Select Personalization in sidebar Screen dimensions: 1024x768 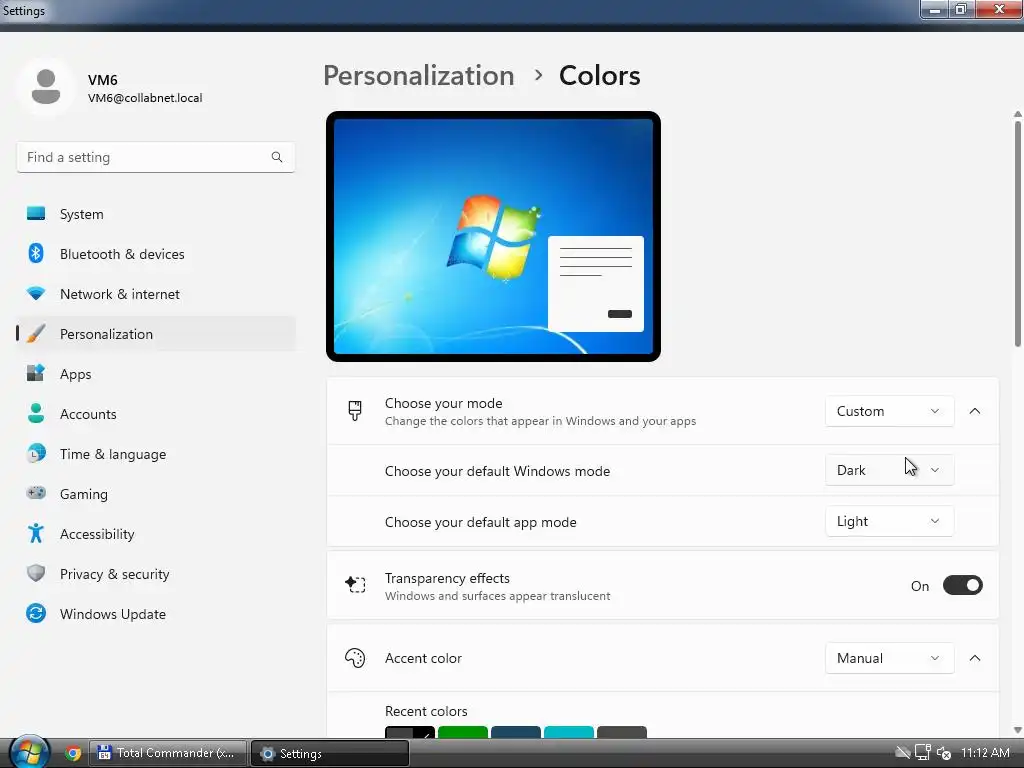[x=155, y=334]
